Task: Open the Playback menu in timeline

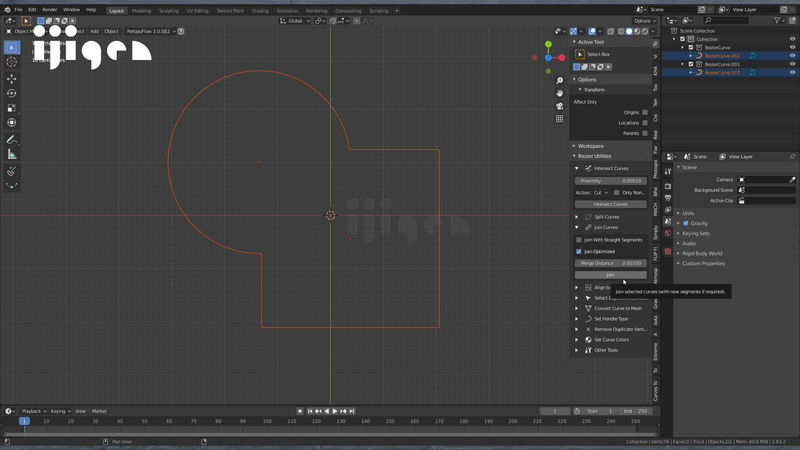Action: pyautogui.click(x=34, y=411)
